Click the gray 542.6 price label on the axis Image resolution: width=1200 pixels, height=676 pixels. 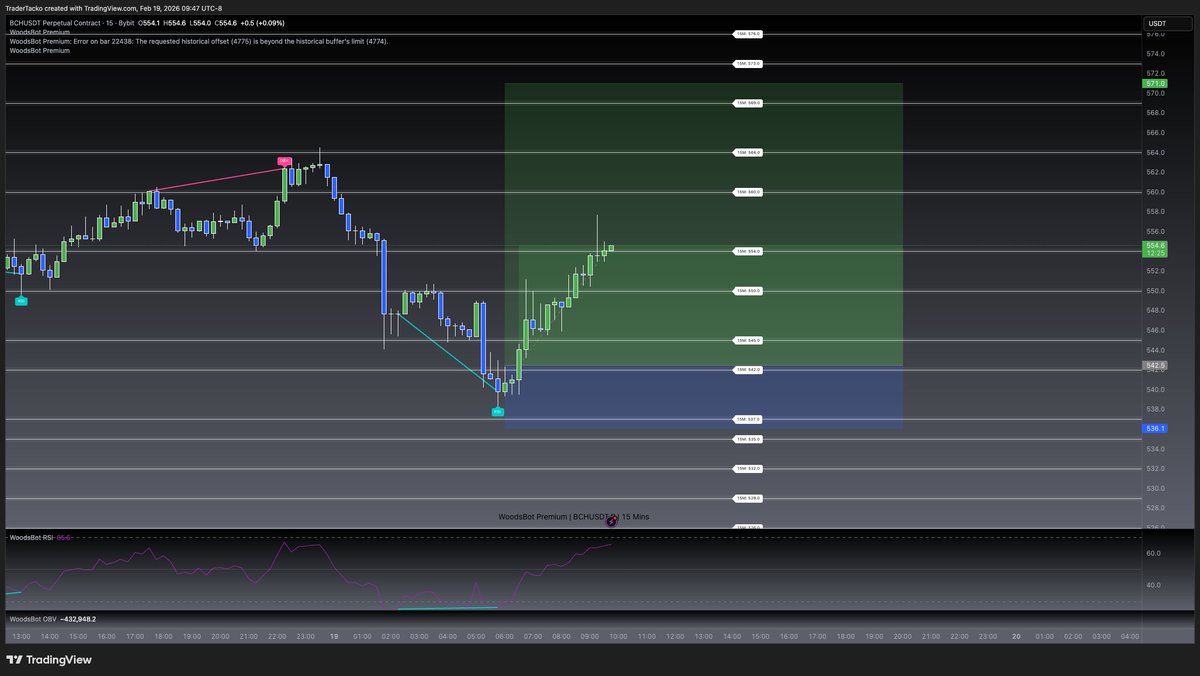tap(1153, 366)
